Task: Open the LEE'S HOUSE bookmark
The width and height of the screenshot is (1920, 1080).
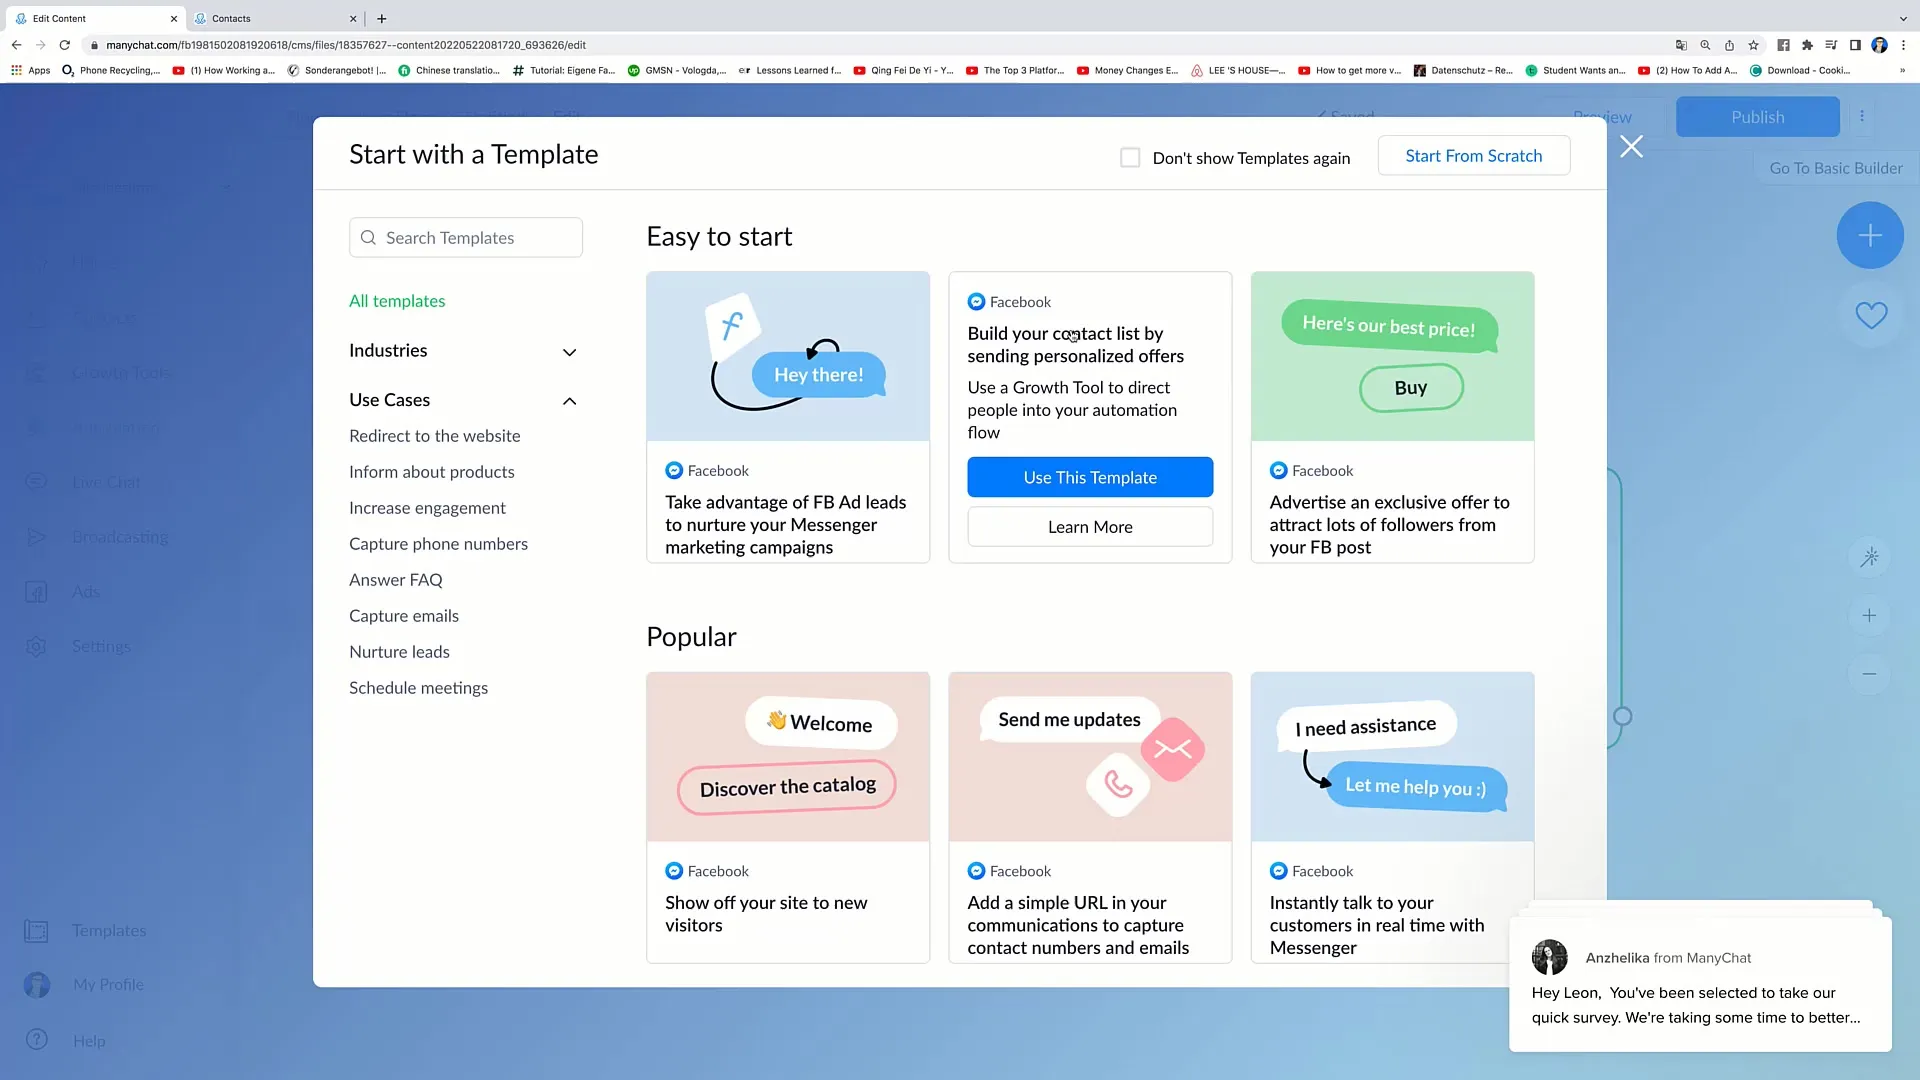Action: pos(1237,71)
